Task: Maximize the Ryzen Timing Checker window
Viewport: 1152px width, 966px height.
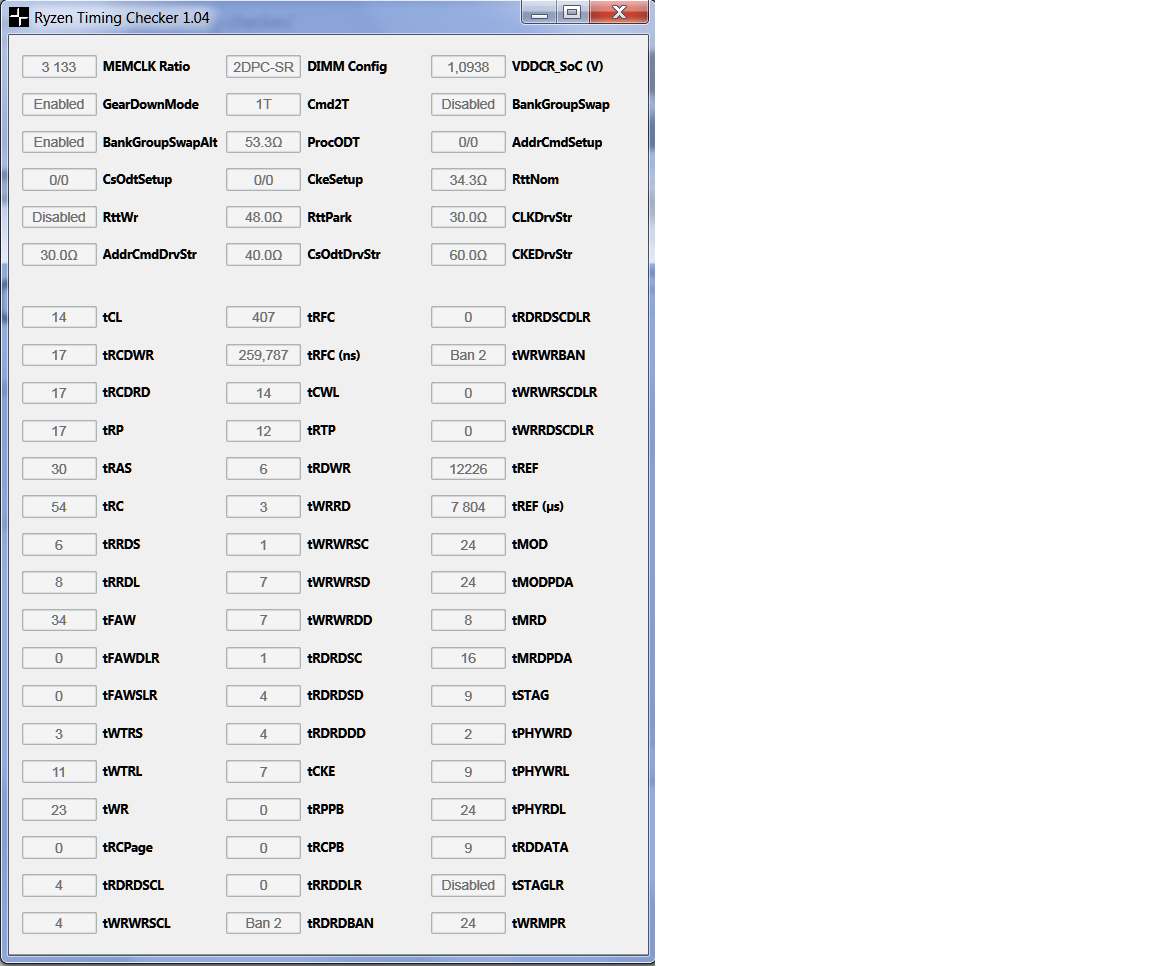Action: point(572,12)
